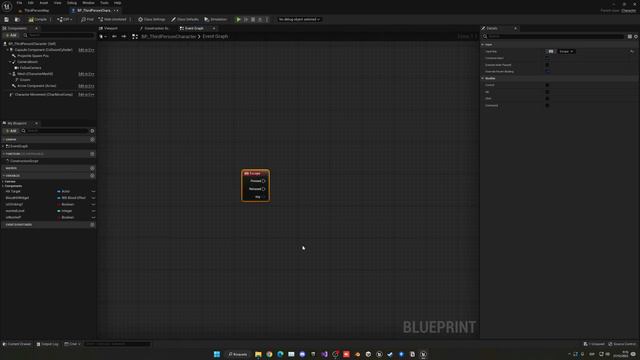This screenshot has width=640, height=360.
Task: Open the Edit menu
Action: 31,3
